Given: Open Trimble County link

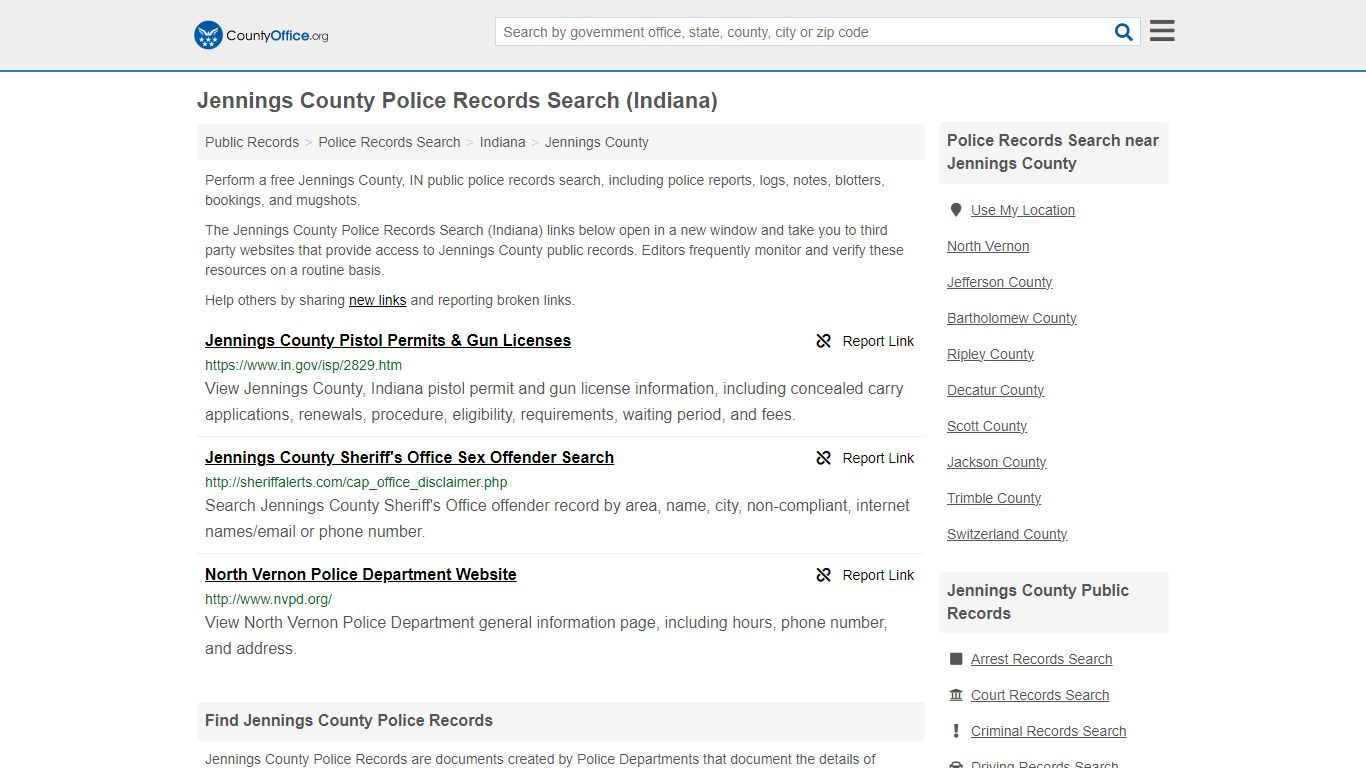Looking at the screenshot, I should pyautogui.click(x=994, y=498).
